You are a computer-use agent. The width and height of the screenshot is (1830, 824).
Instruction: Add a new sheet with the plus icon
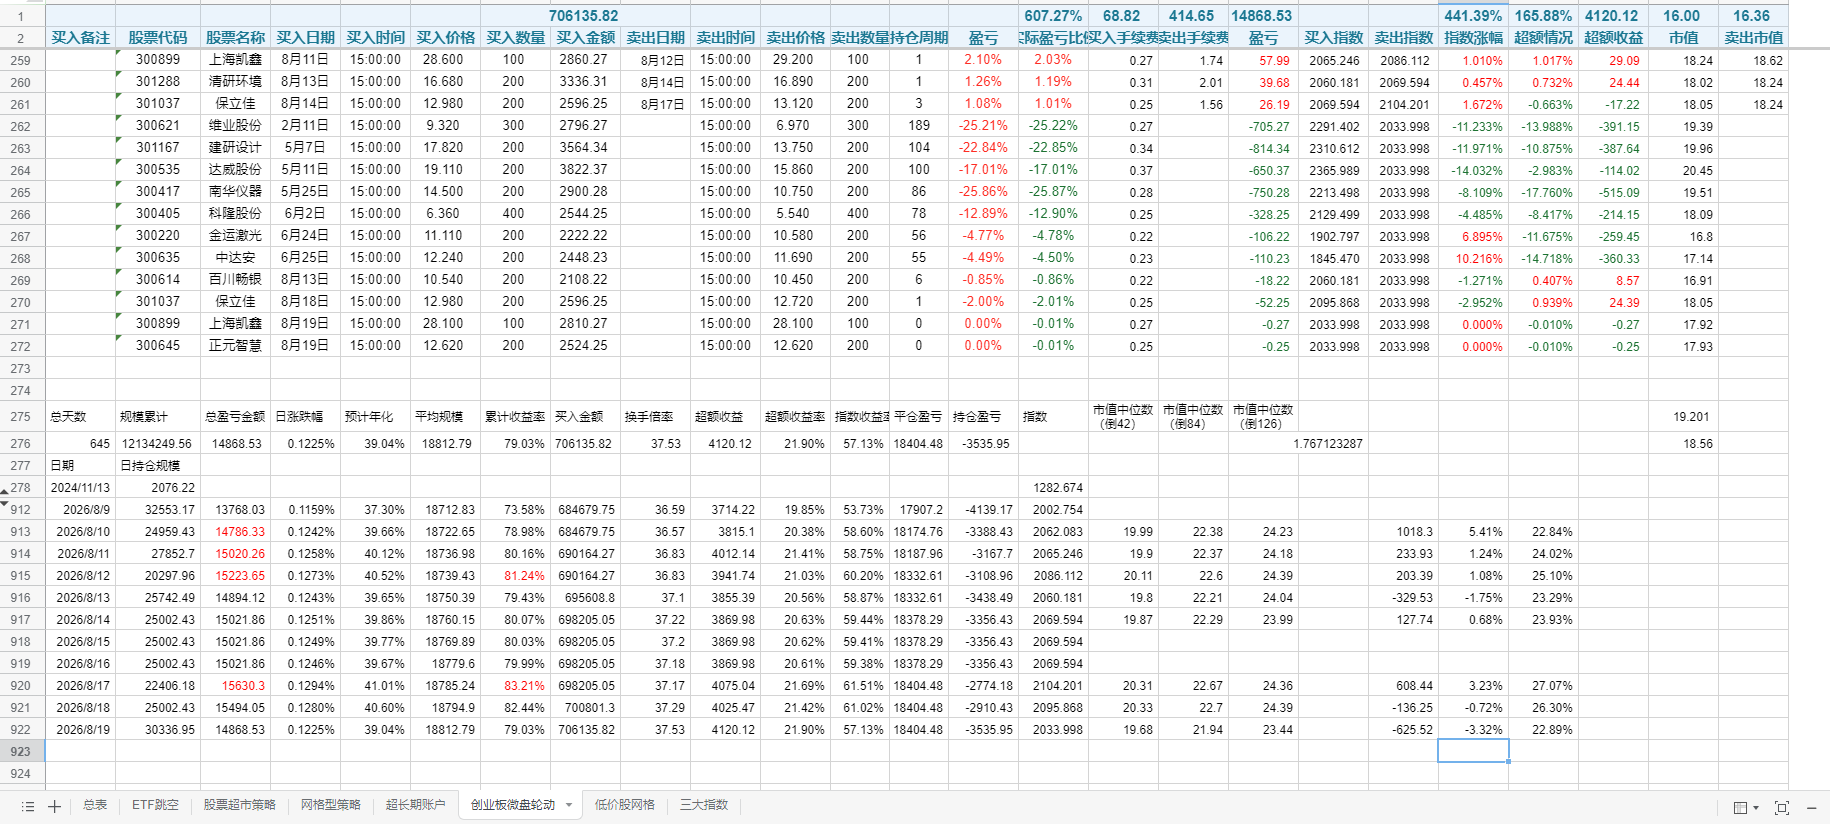pos(55,806)
